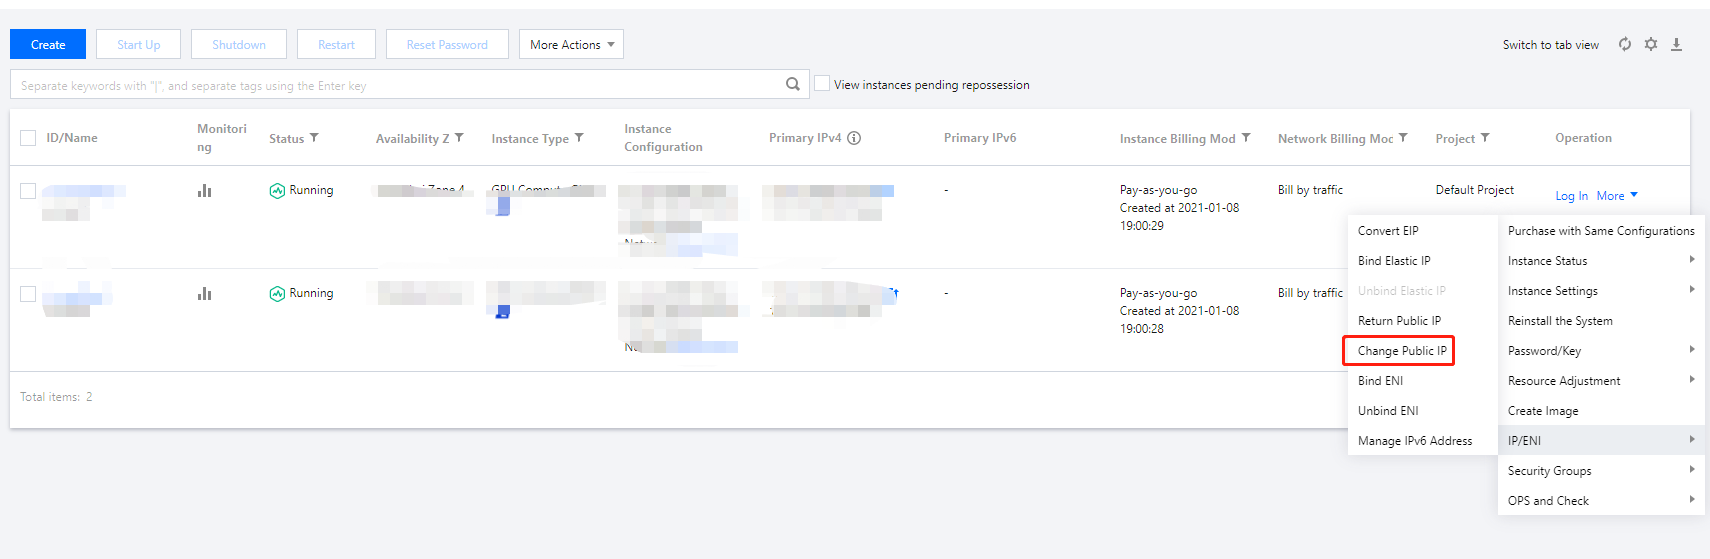This screenshot has width=1710, height=559.
Task: Filter by Instance Type column
Action: (x=579, y=138)
